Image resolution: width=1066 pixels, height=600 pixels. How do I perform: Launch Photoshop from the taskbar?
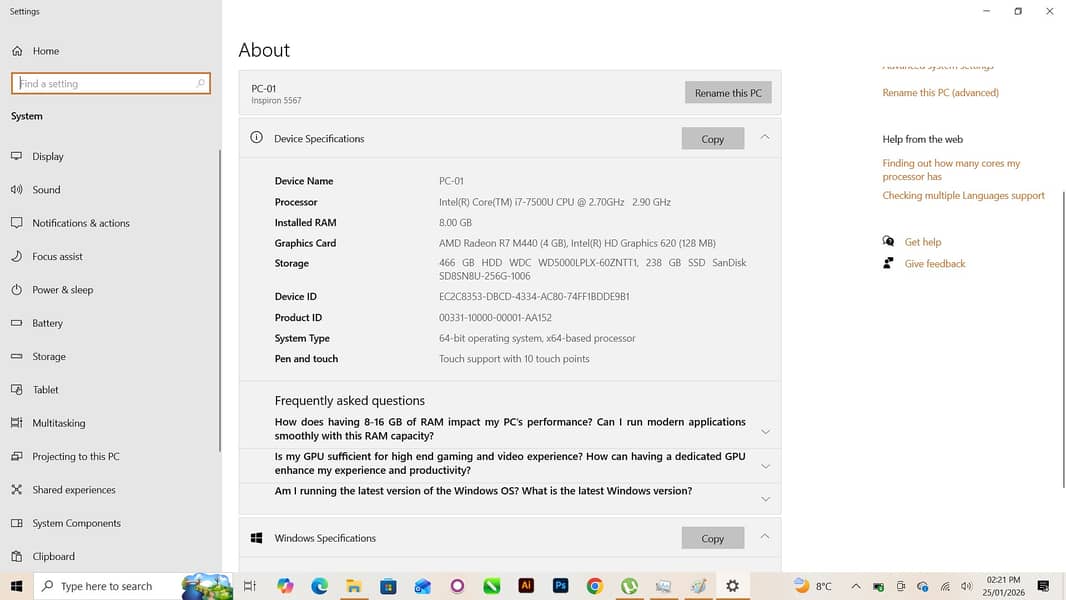(561, 586)
